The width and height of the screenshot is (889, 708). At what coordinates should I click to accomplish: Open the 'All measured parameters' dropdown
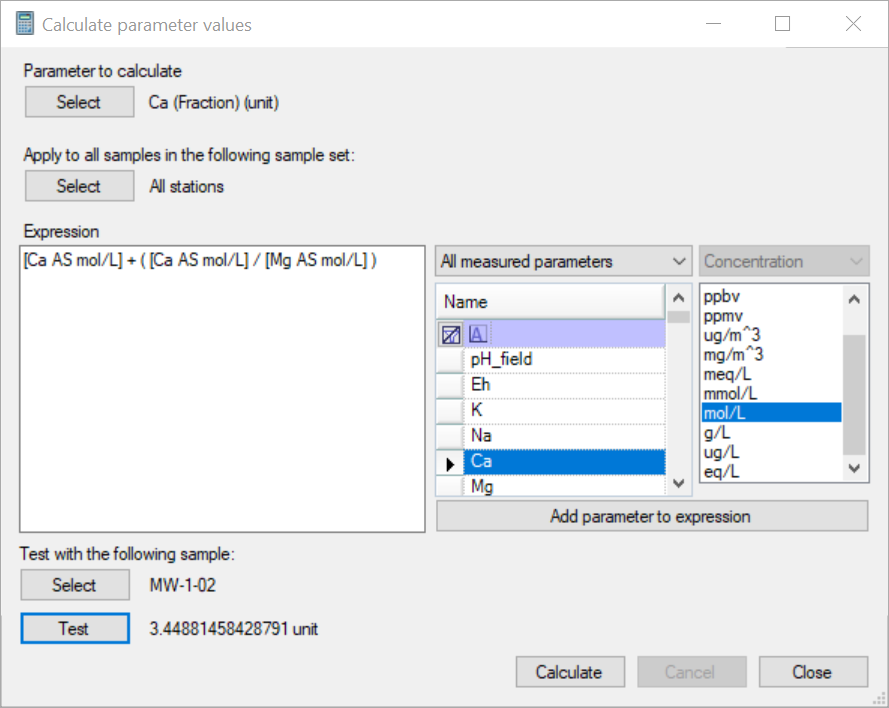click(564, 261)
